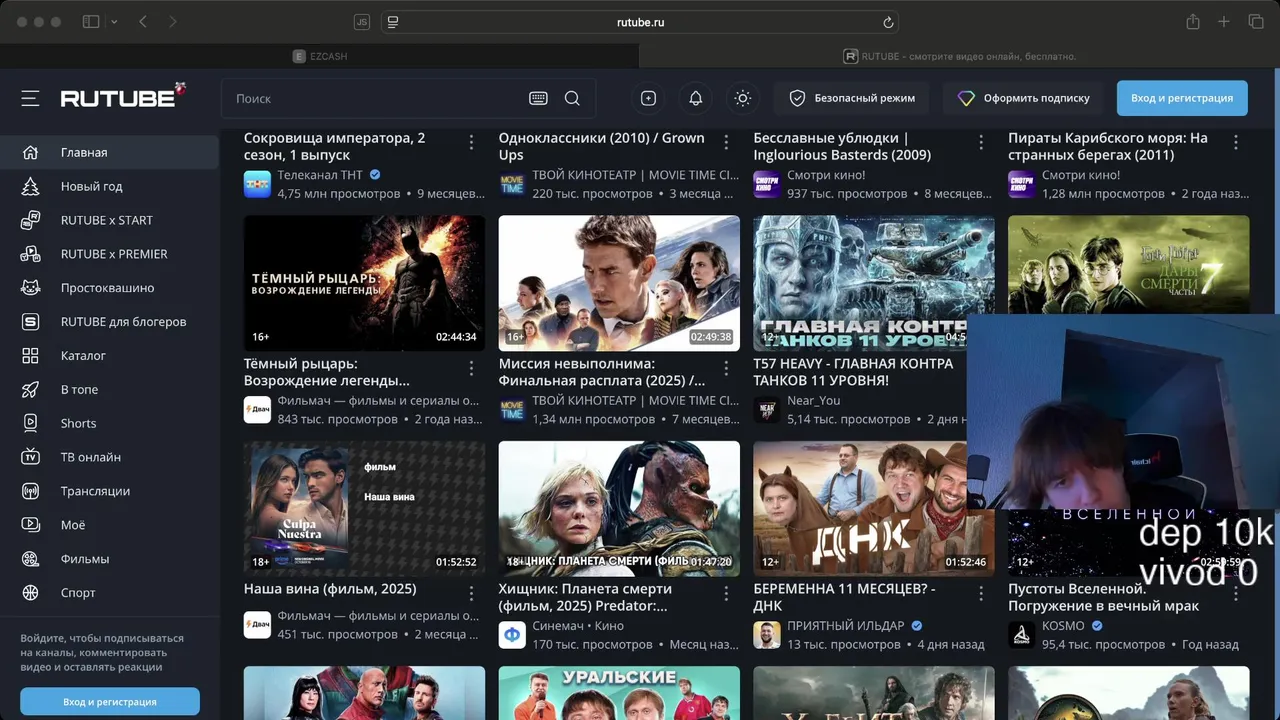Click the Shorts icon in sidebar
The width and height of the screenshot is (1280, 720).
point(30,423)
